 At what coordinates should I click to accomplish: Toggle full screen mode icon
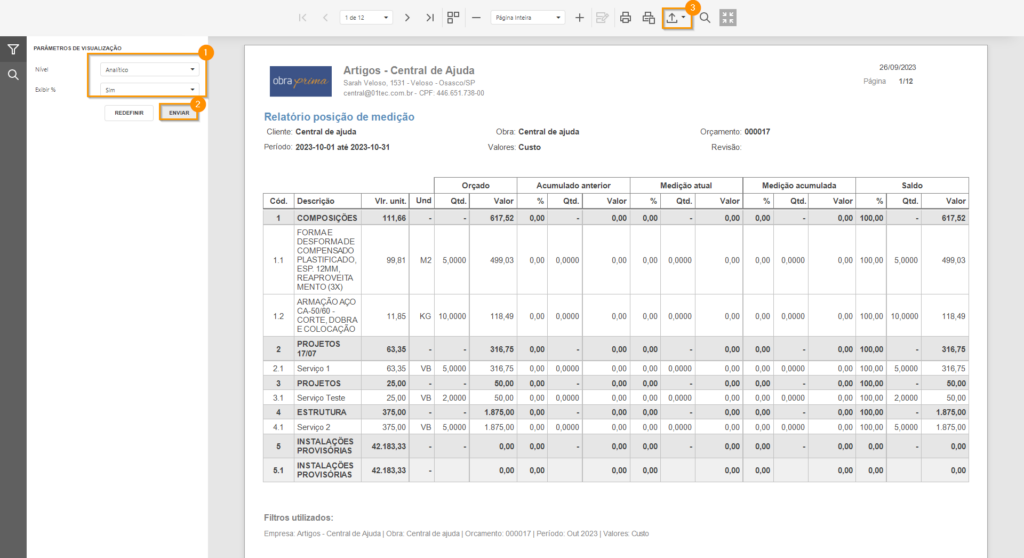pyautogui.click(x=728, y=18)
